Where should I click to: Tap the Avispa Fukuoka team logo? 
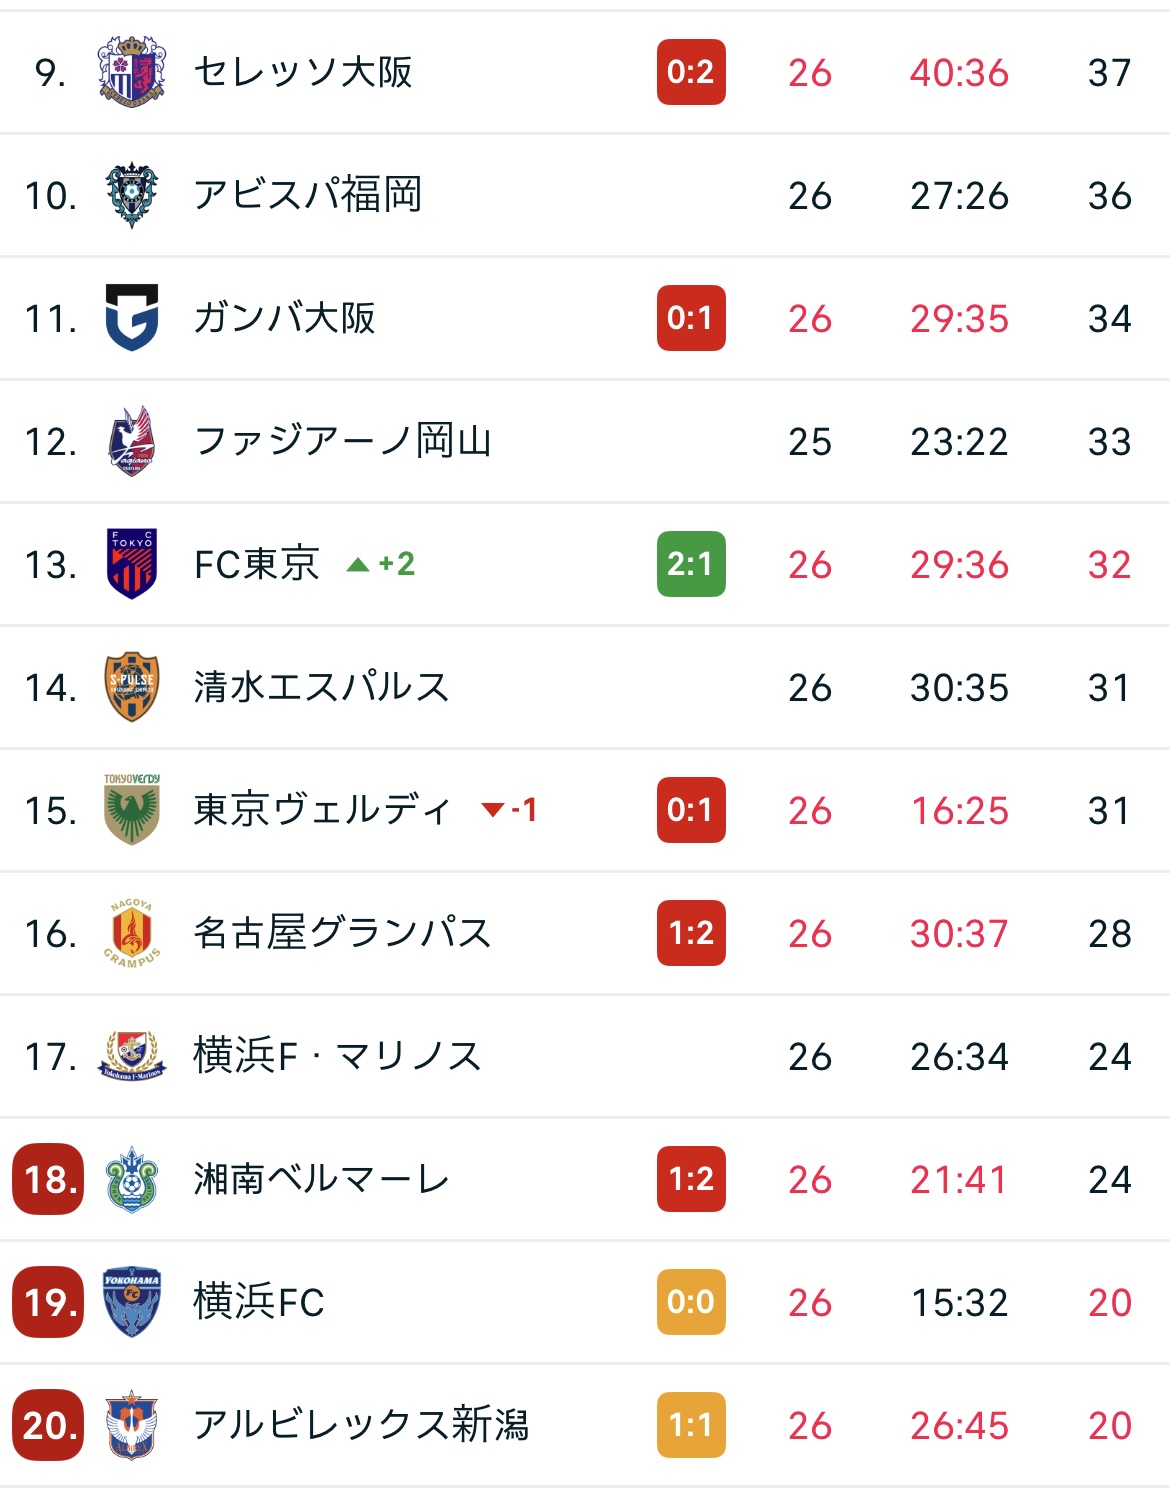tap(131, 195)
